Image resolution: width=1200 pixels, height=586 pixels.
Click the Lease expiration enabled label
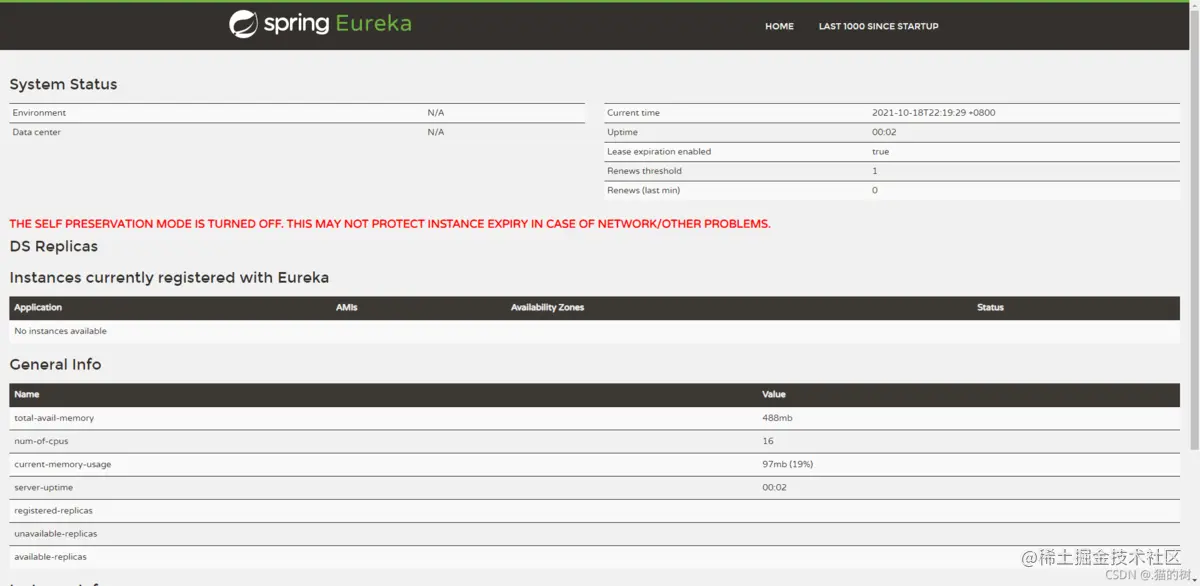click(x=659, y=152)
